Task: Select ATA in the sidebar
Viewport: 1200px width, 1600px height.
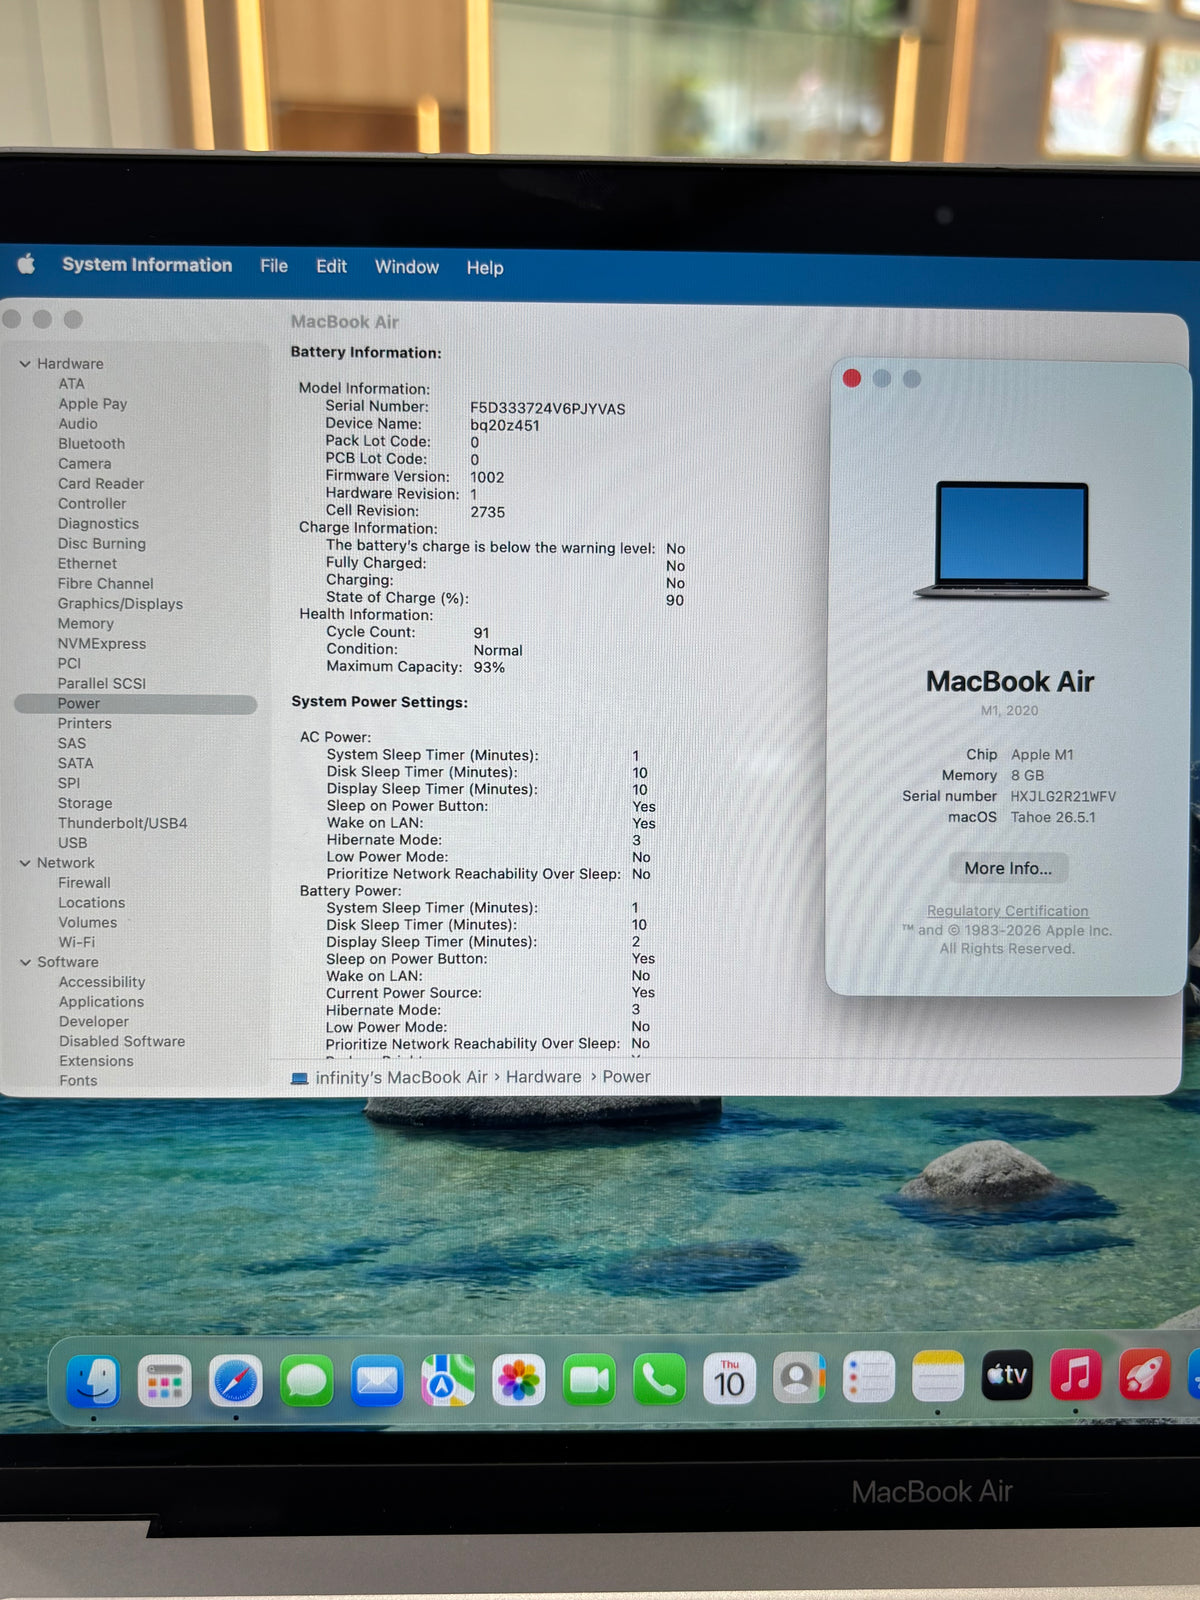Action: pos(71,384)
